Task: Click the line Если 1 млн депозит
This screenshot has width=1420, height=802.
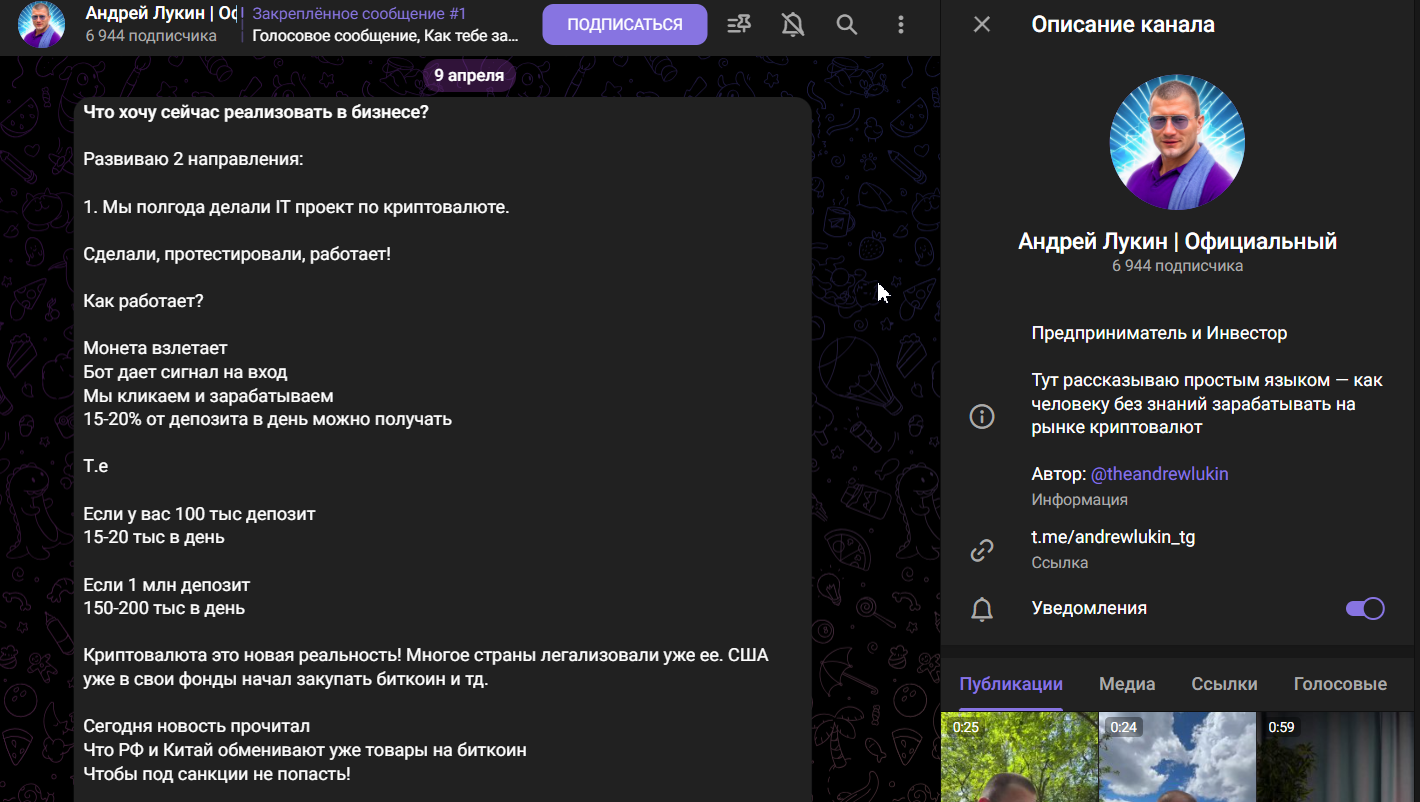Action: pos(167,584)
